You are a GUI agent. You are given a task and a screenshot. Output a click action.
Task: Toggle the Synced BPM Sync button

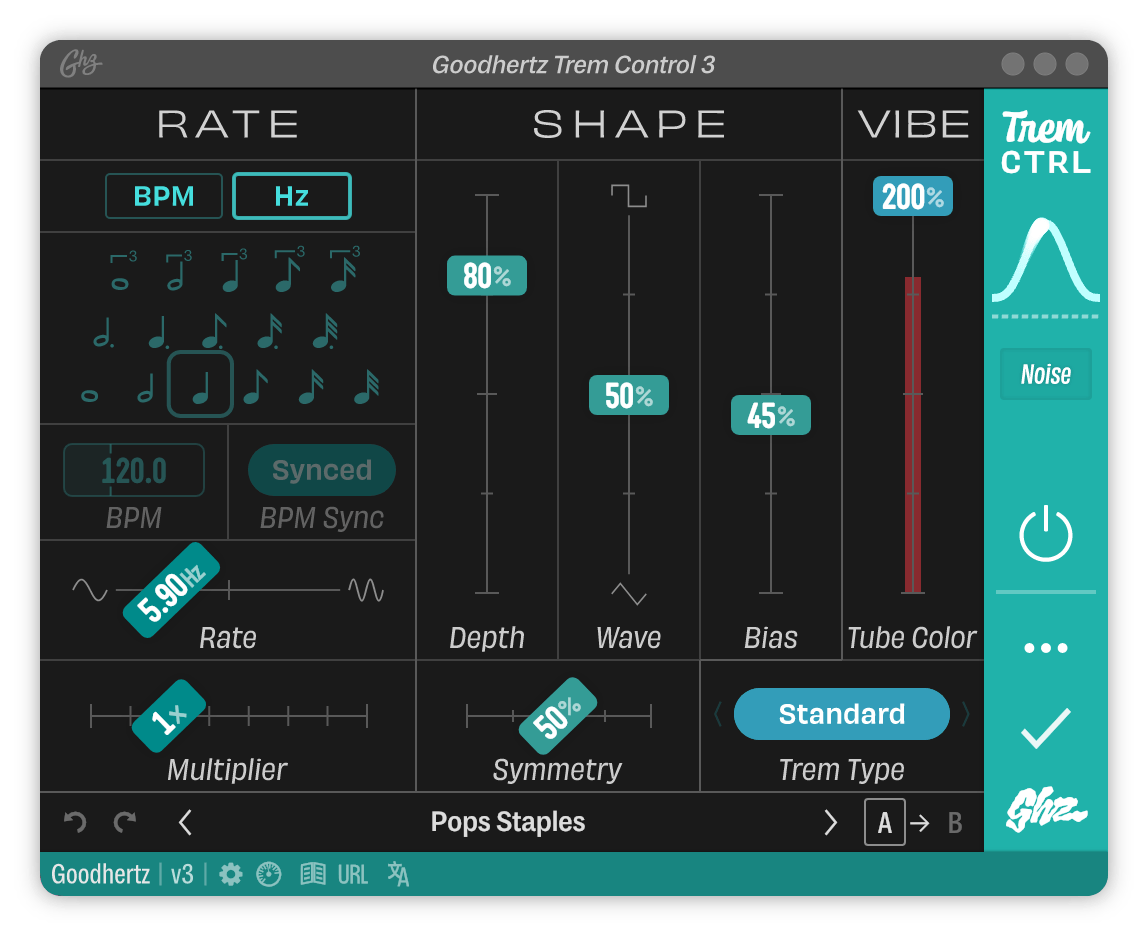coord(322,470)
